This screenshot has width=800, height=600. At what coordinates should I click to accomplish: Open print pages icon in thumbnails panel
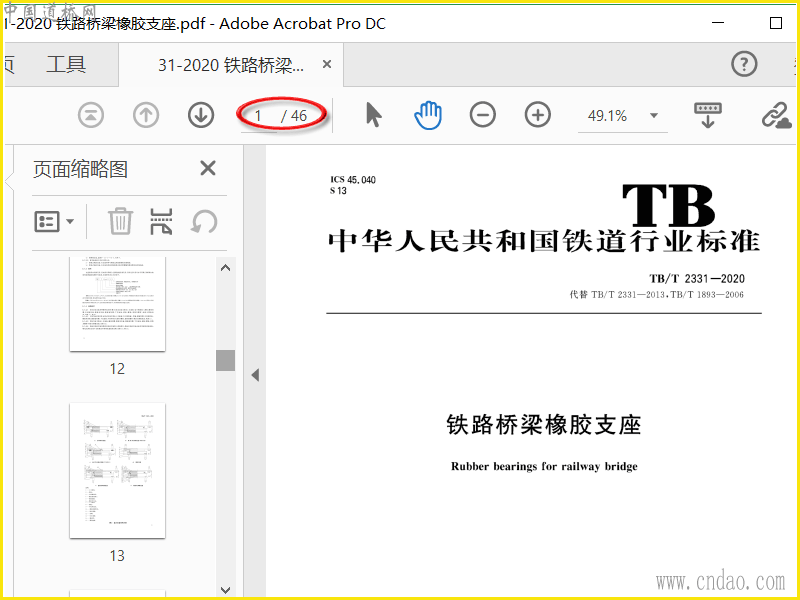161,221
